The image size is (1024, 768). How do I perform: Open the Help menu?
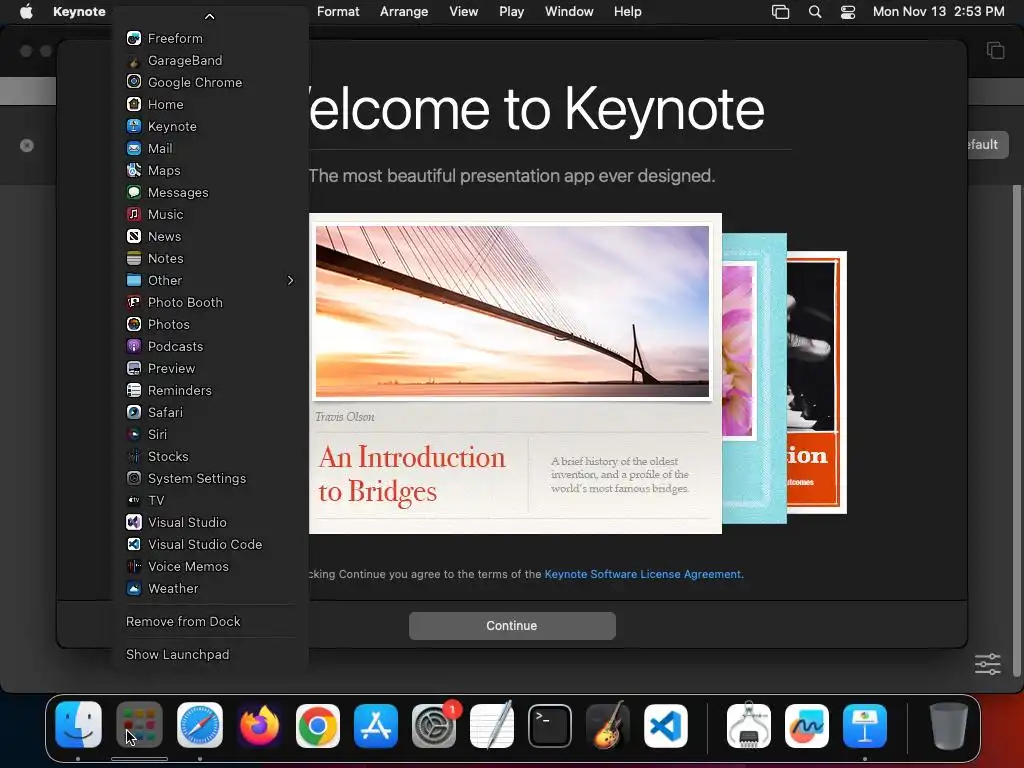coord(628,11)
